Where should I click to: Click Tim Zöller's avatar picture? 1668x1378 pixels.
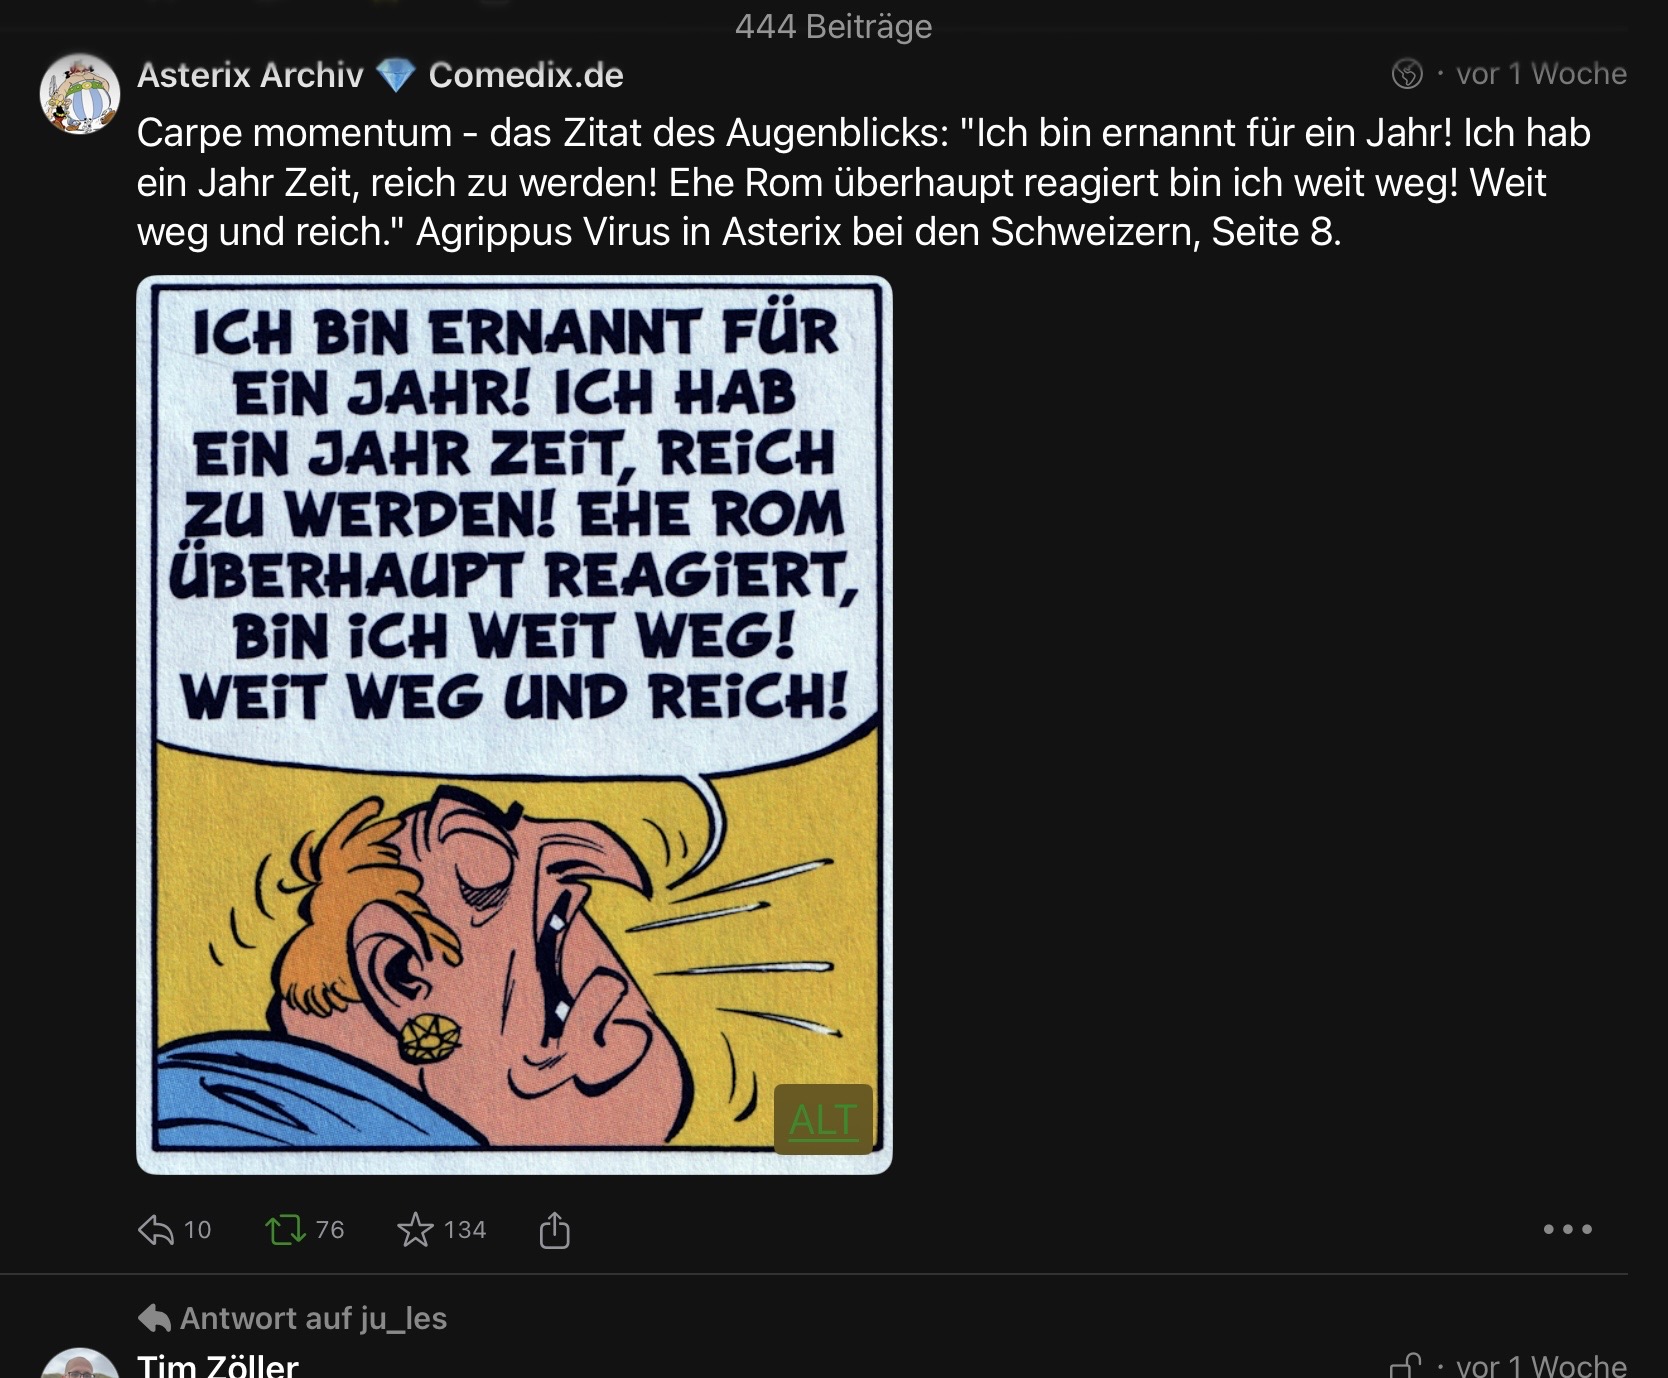tap(80, 1366)
